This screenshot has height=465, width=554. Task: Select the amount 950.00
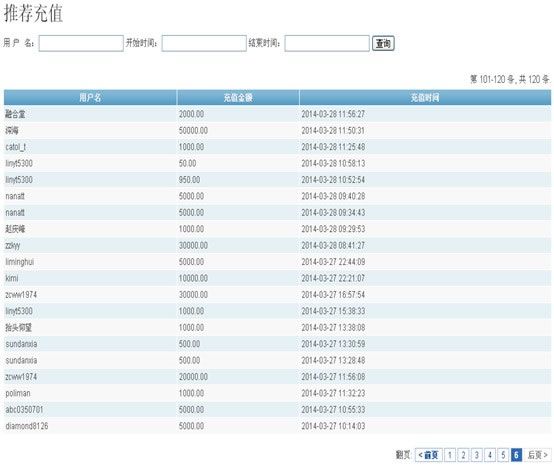pyautogui.click(x=189, y=180)
